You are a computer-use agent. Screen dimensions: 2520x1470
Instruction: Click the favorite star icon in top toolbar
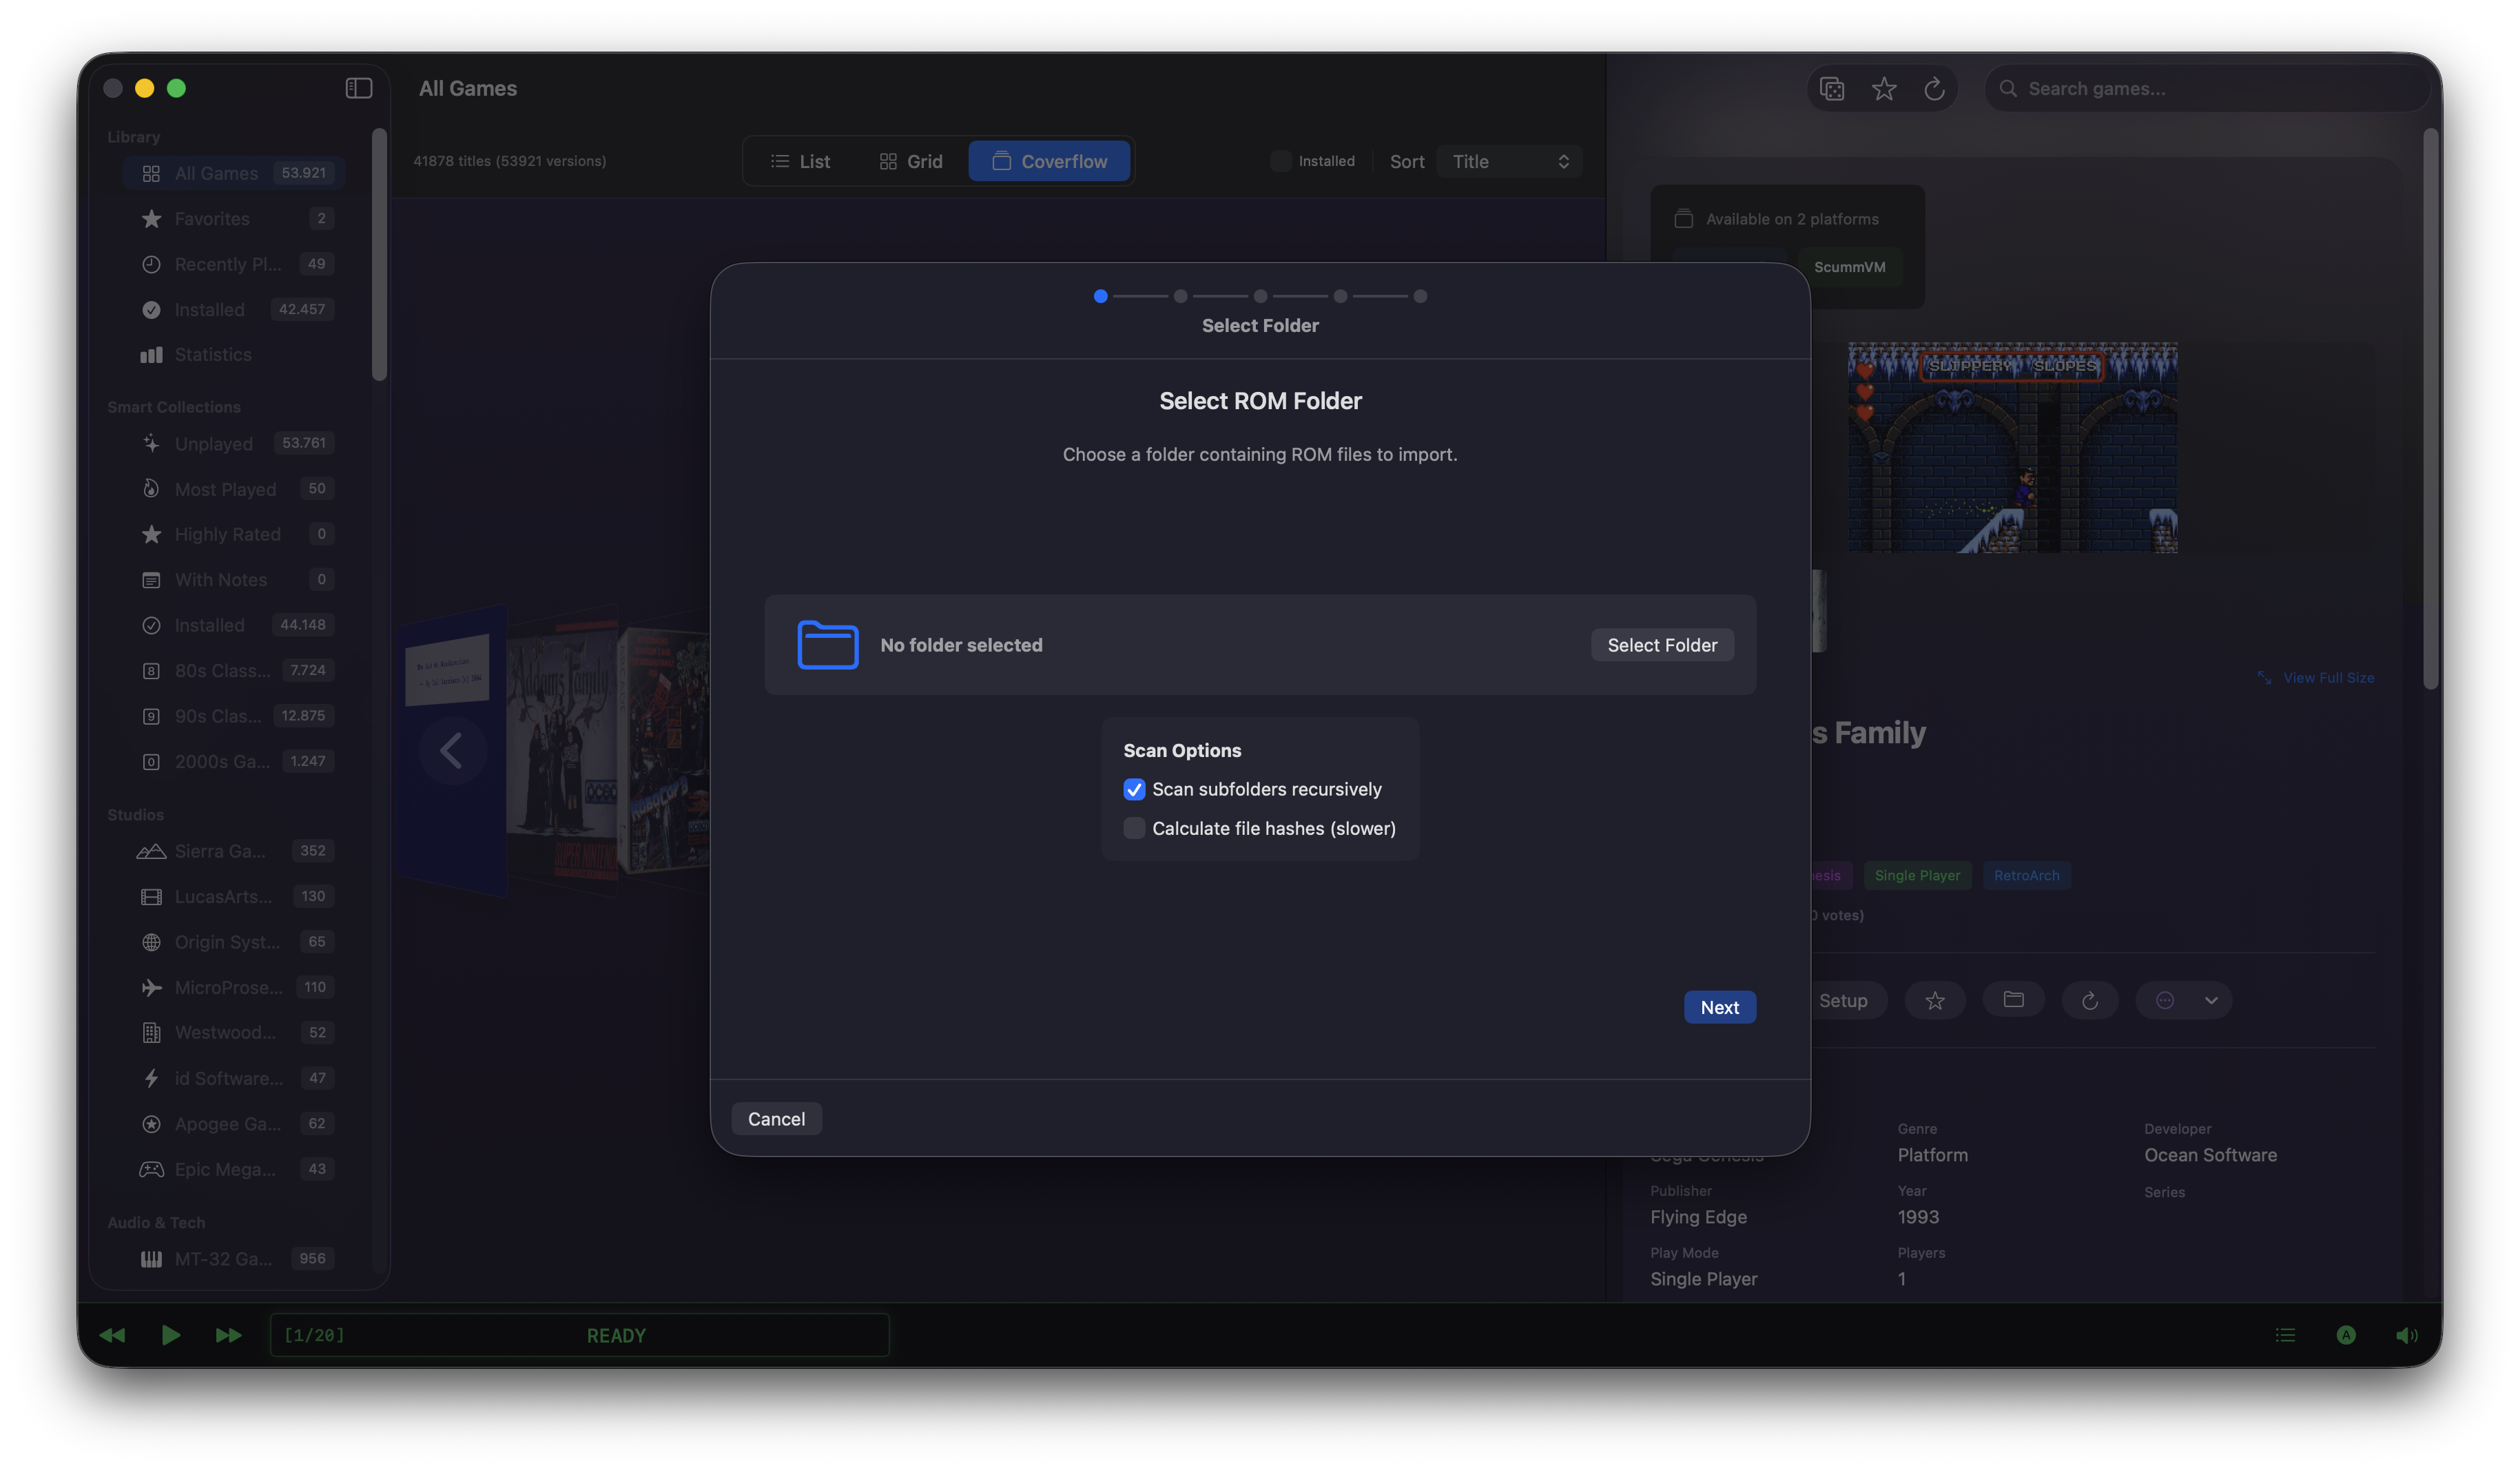(x=1883, y=89)
